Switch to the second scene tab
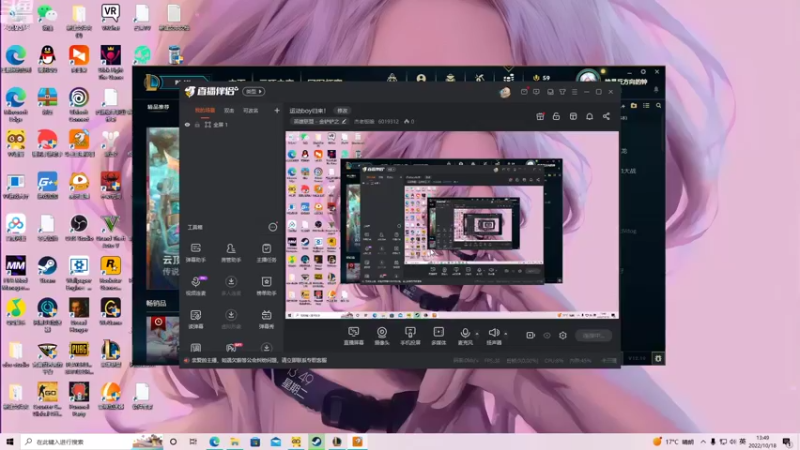Image resolution: width=800 pixels, height=450 pixels. pyautogui.click(x=229, y=110)
